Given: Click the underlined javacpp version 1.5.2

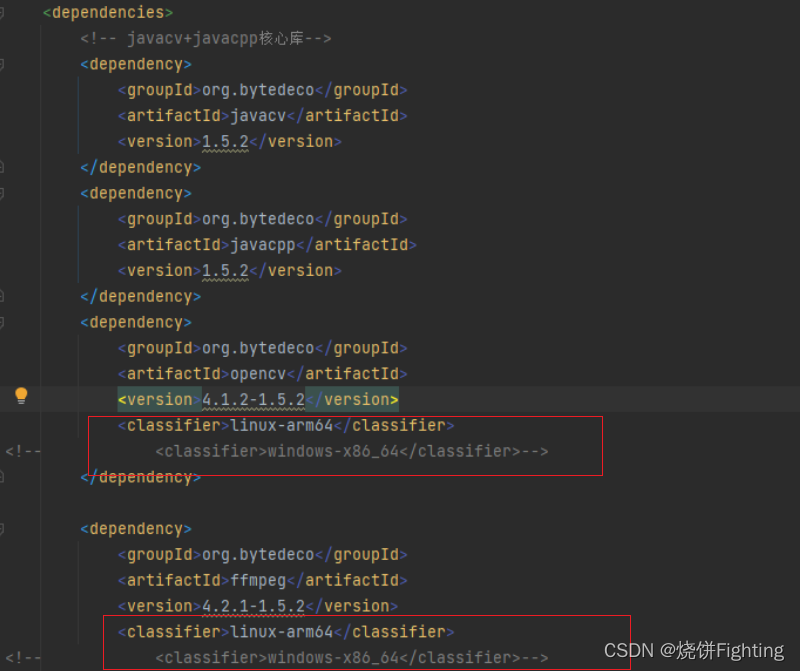Looking at the screenshot, I should [224, 270].
